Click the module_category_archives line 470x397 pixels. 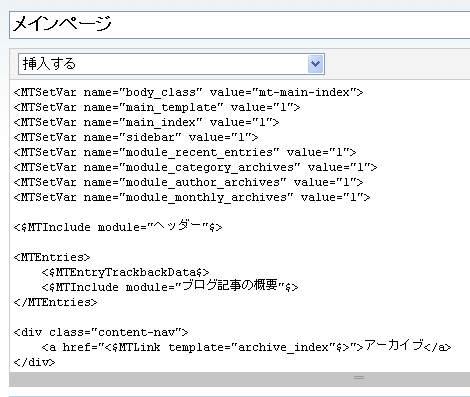point(195,167)
